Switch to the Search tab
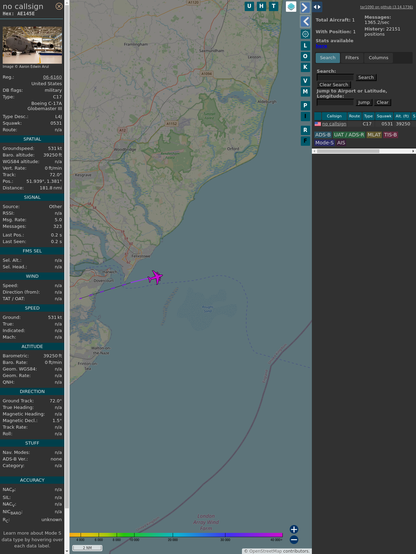 (328, 58)
